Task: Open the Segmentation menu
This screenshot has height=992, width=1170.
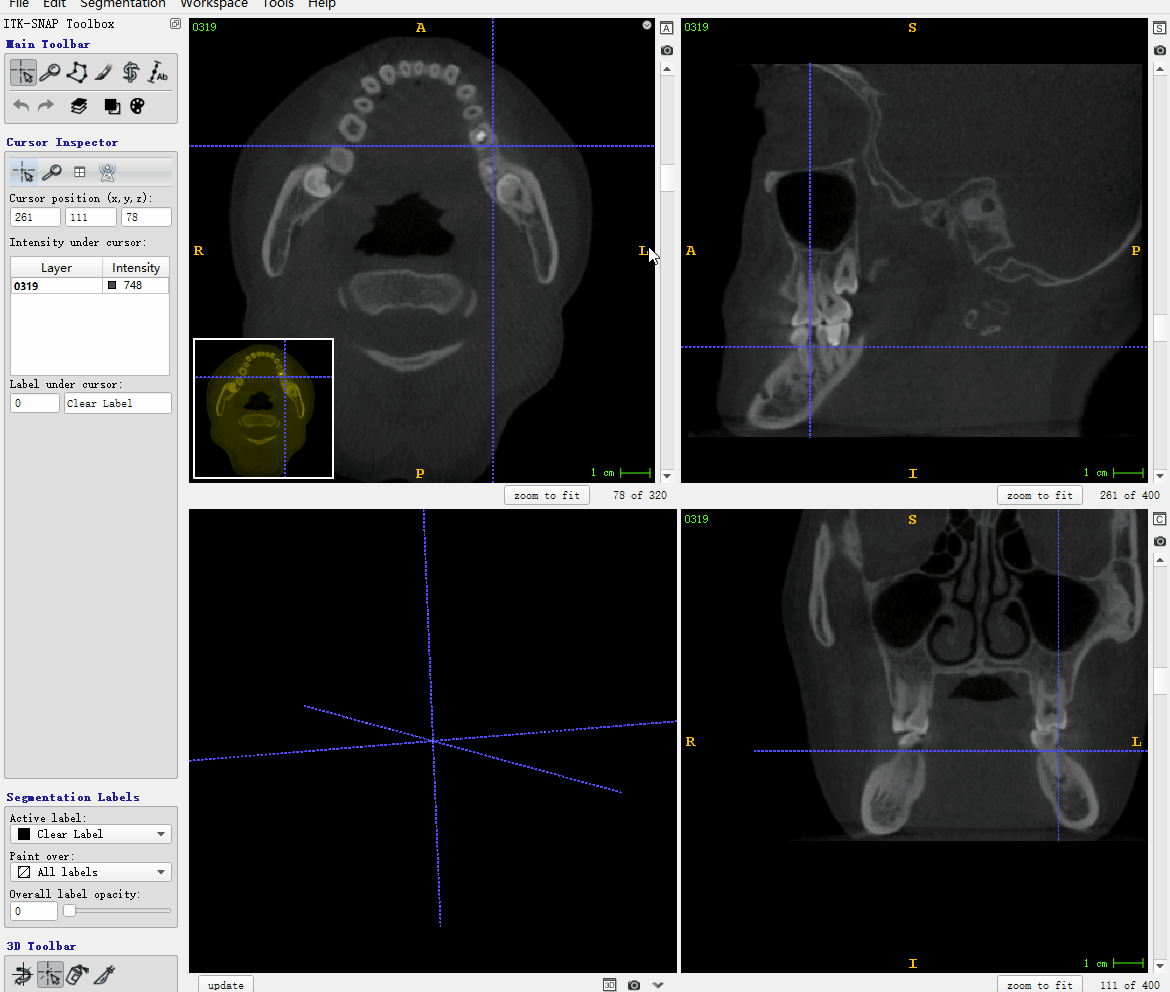Action: [123, 4]
